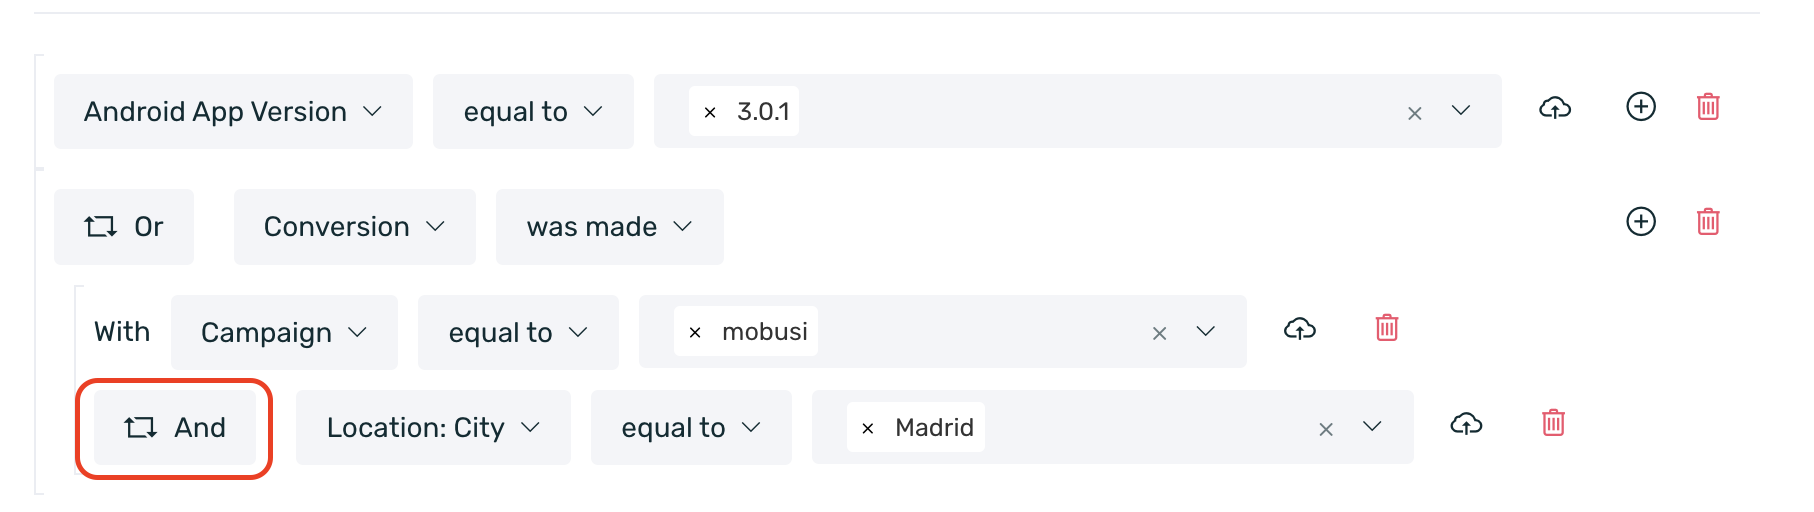Delete the Location: City filter row
Screen dimensions: 1814x512
tap(1553, 424)
